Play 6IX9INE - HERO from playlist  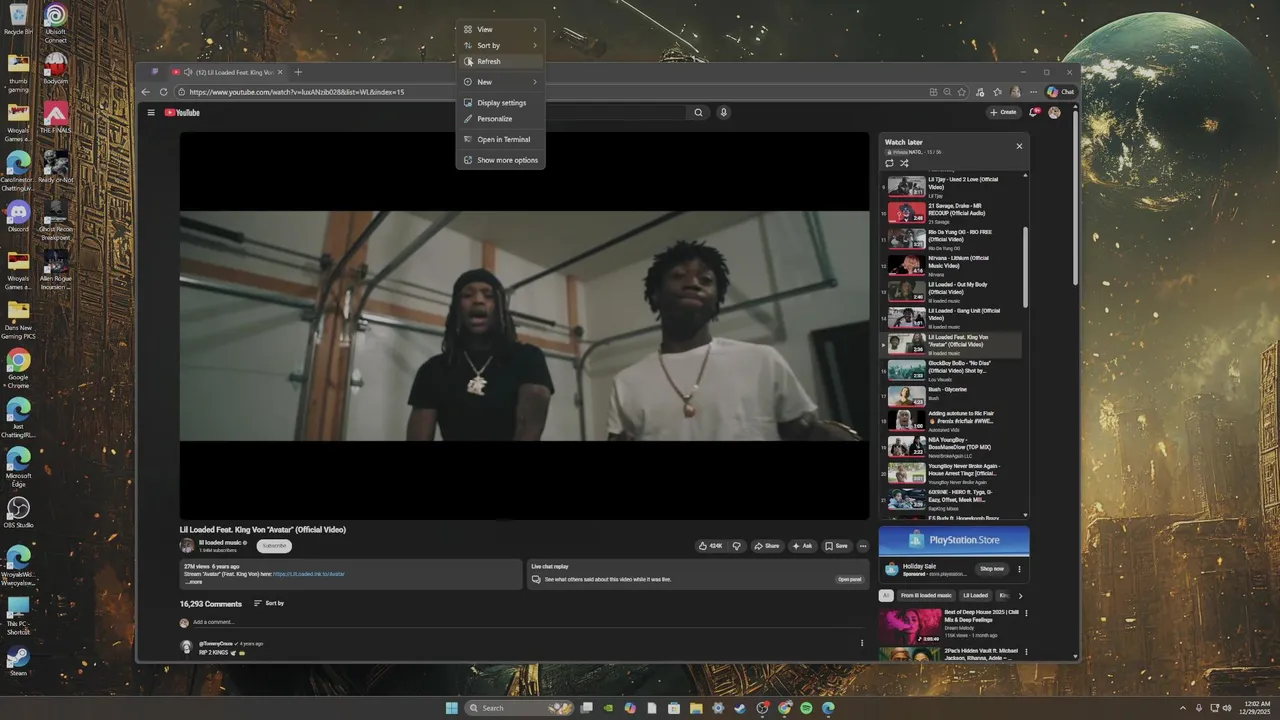click(953, 499)
